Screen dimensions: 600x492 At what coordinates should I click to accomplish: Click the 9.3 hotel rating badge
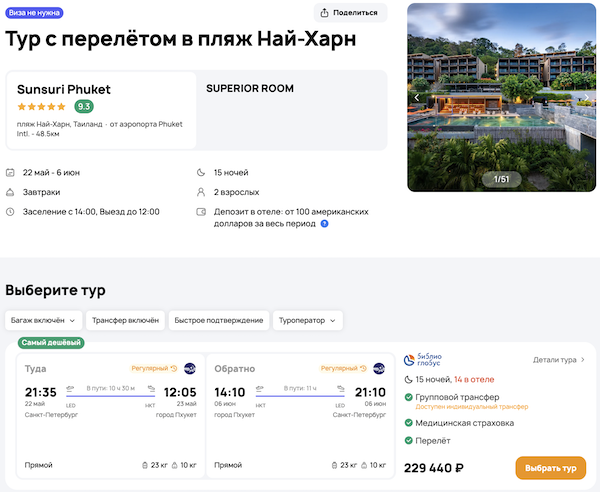pyautogui.click(x=84, y=106)
